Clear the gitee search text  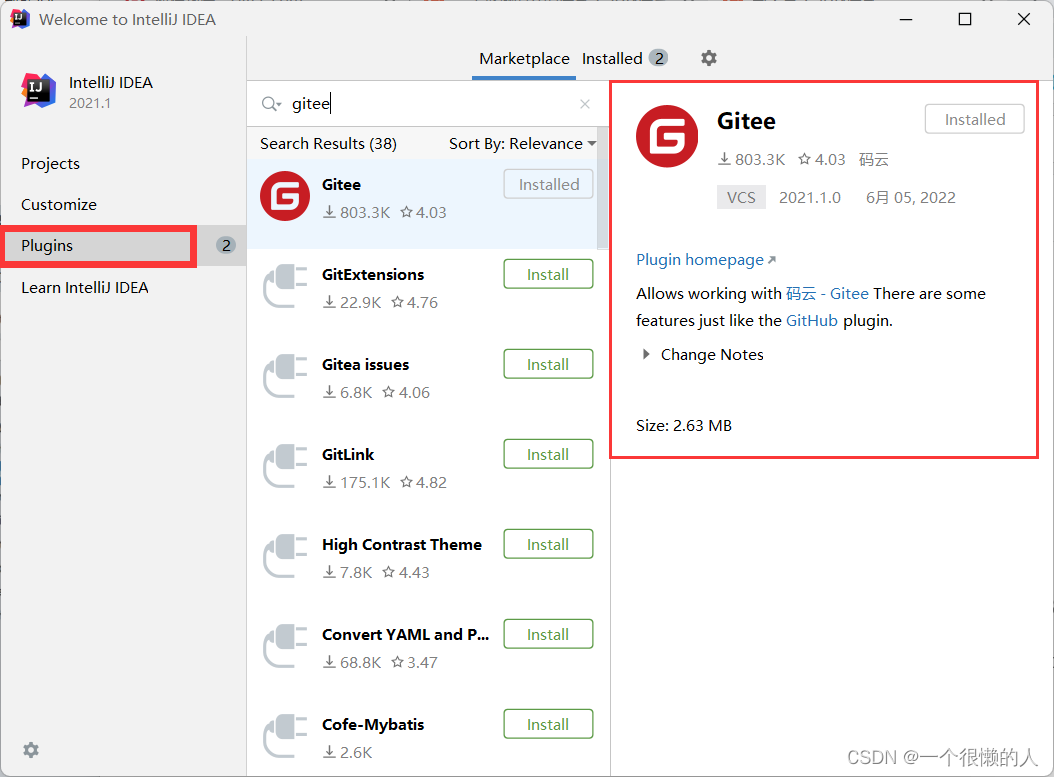tap(585, 104)
